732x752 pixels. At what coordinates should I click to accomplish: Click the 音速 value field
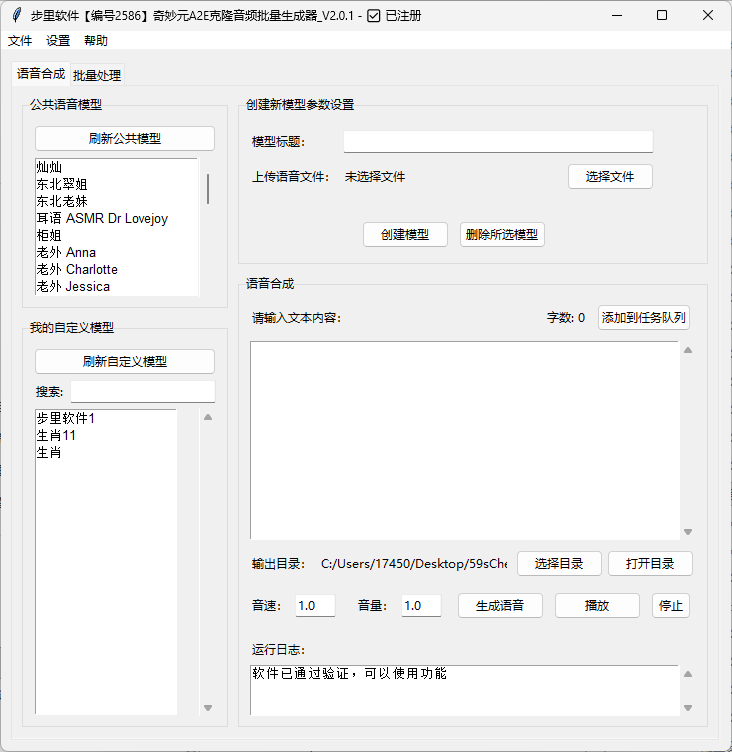click(315, 606)
